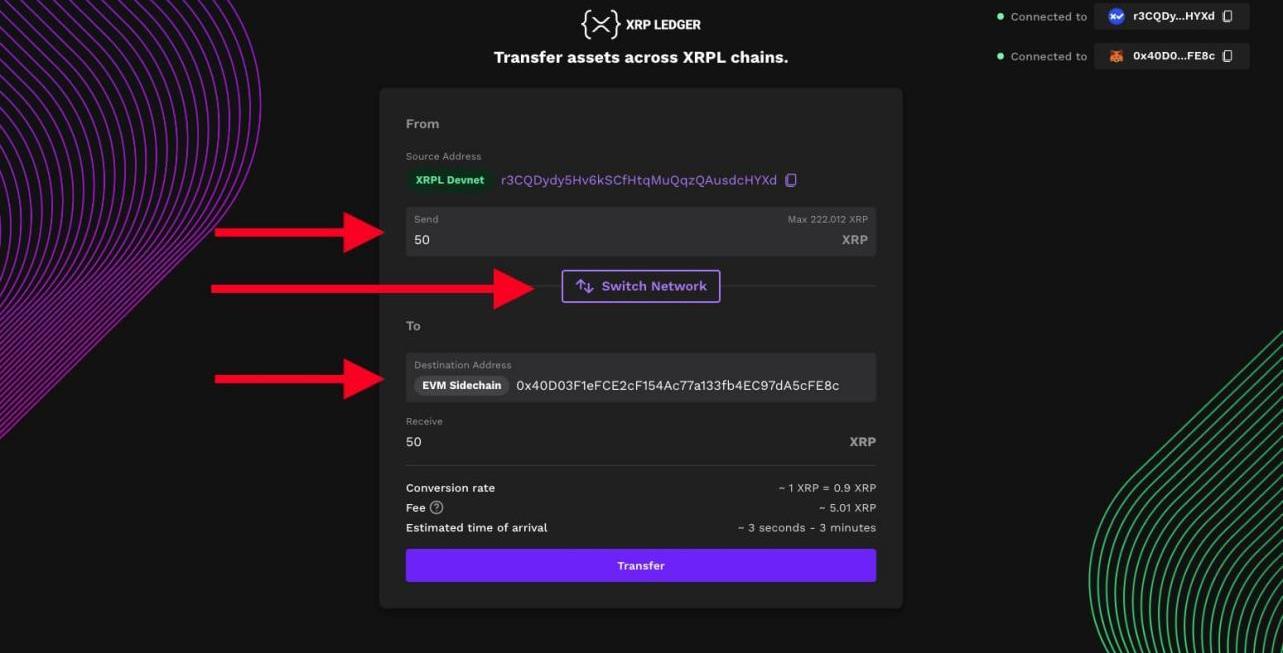
Task: Open the 0x40D0...FE8c connected wallet chip
Action: click(1172, 56)
